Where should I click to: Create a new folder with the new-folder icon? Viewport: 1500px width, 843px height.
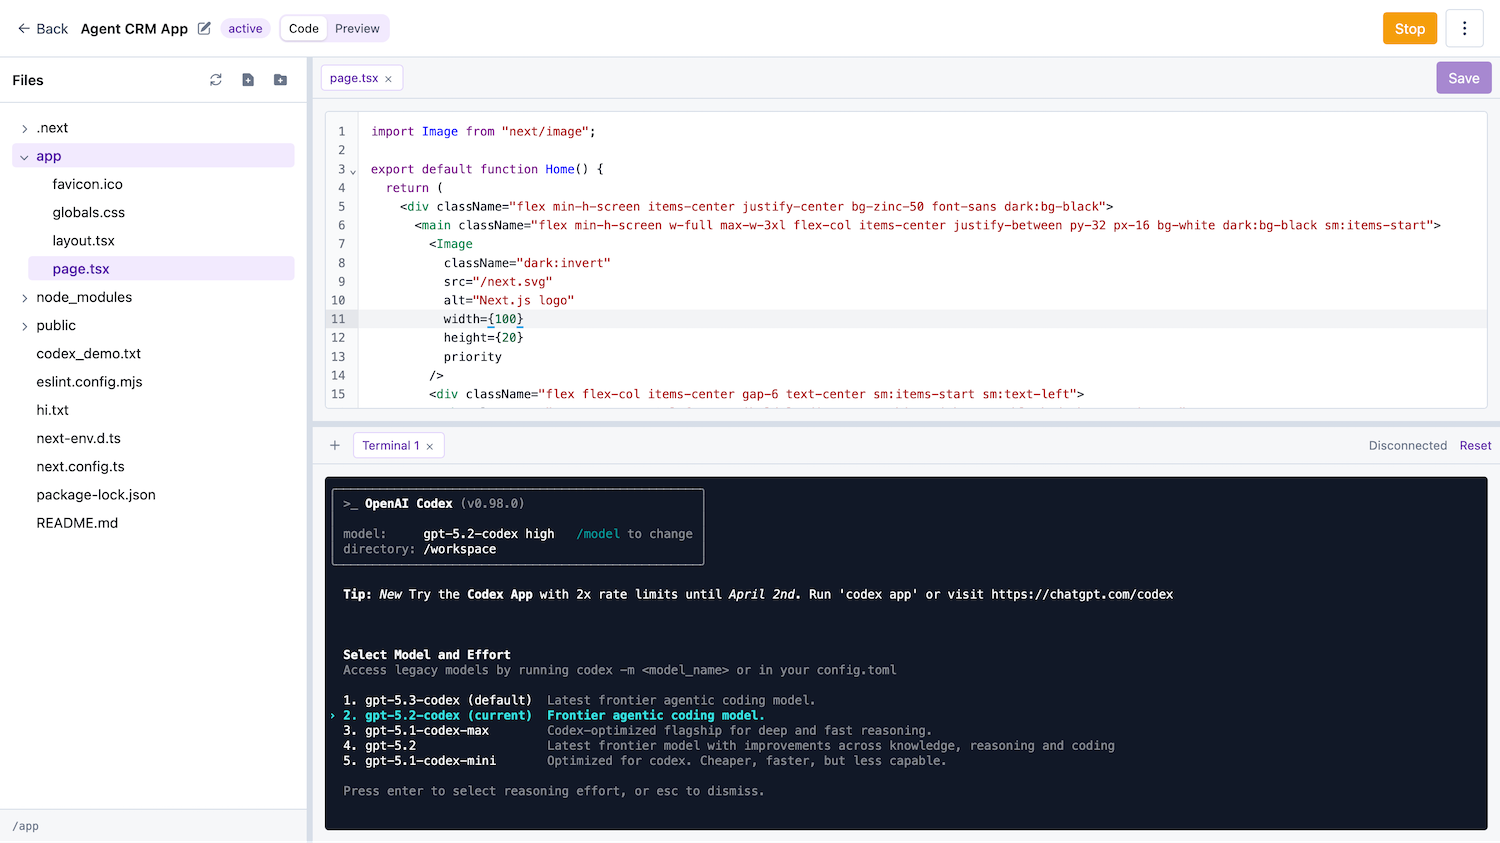[280, 80]
